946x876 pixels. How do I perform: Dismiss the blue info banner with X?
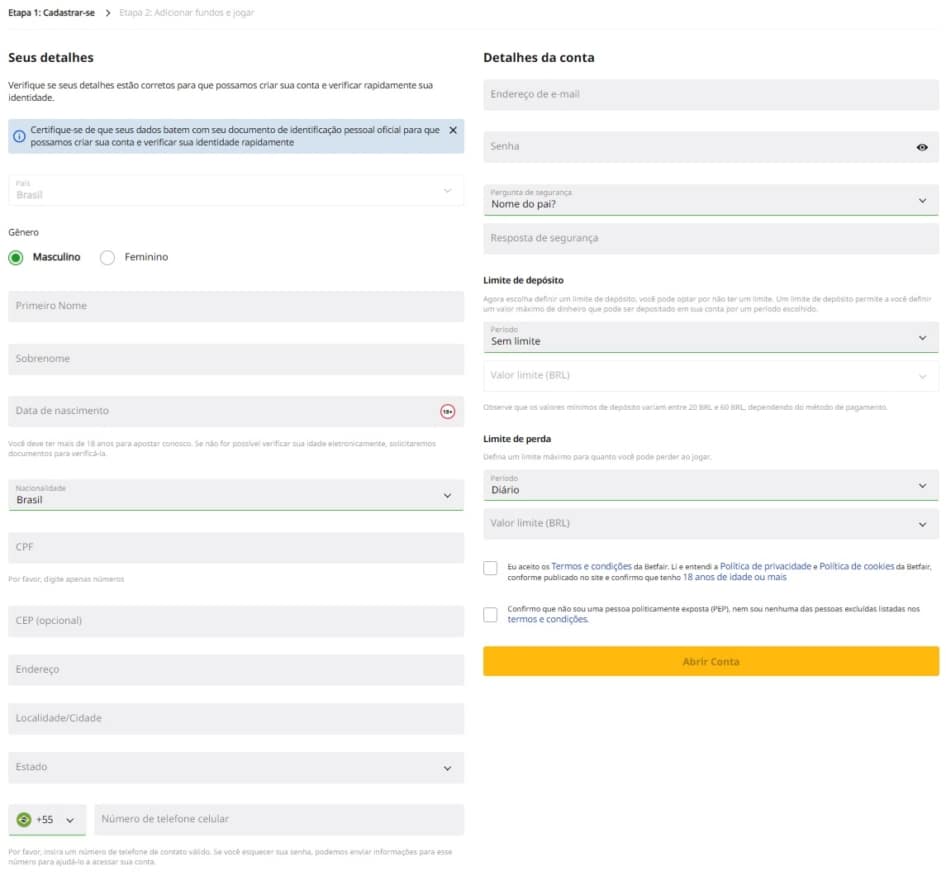point(453,130)
